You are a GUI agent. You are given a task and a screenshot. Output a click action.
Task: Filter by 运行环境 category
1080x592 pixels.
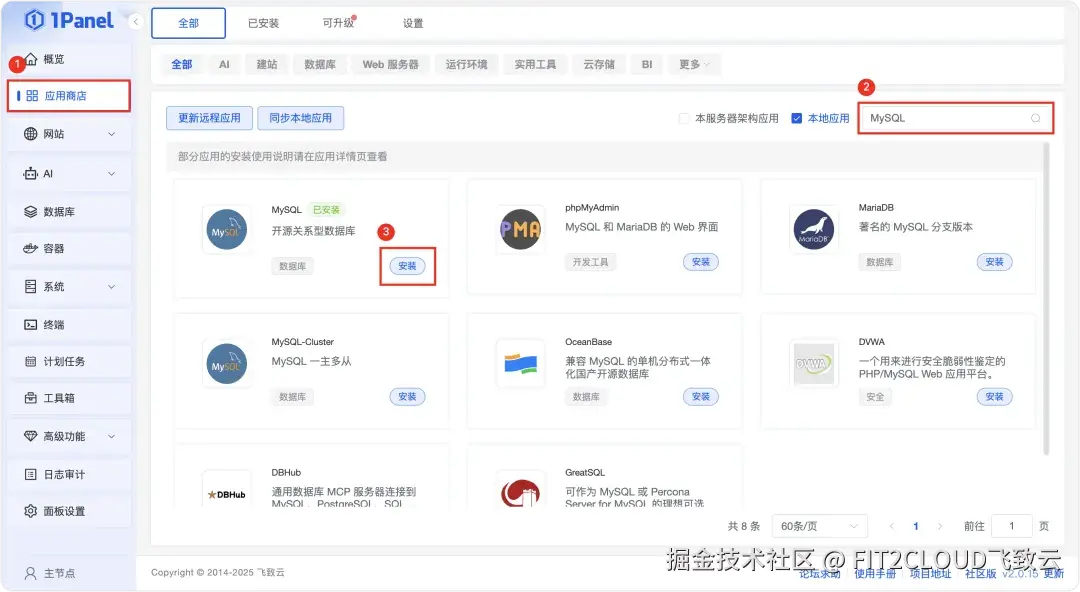tap(466, 64)
